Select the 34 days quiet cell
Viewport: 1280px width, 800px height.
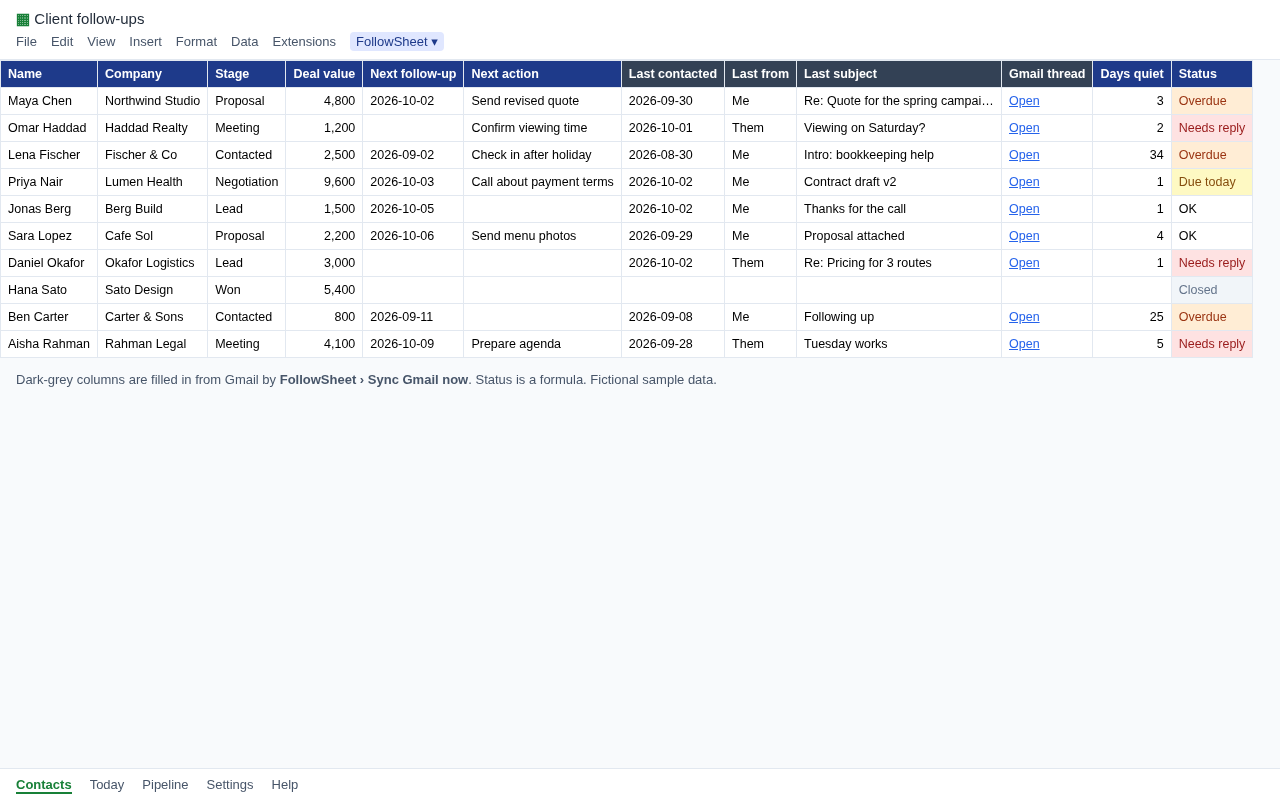click(1132, 155)
